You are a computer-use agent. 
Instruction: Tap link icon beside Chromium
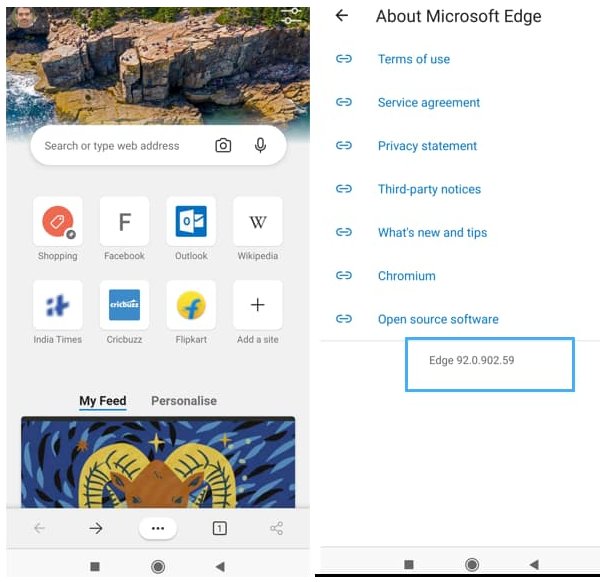pos(344,276)
